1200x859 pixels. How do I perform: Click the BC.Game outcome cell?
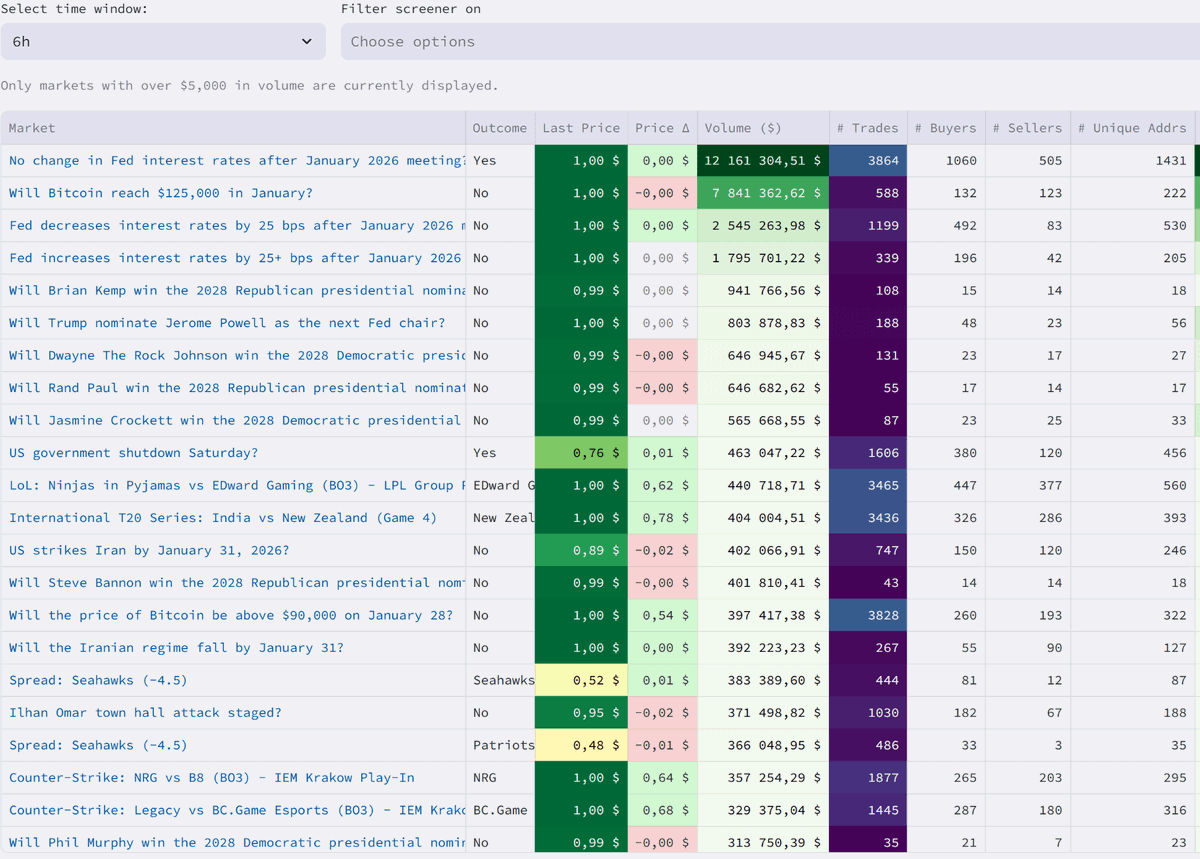500,811
